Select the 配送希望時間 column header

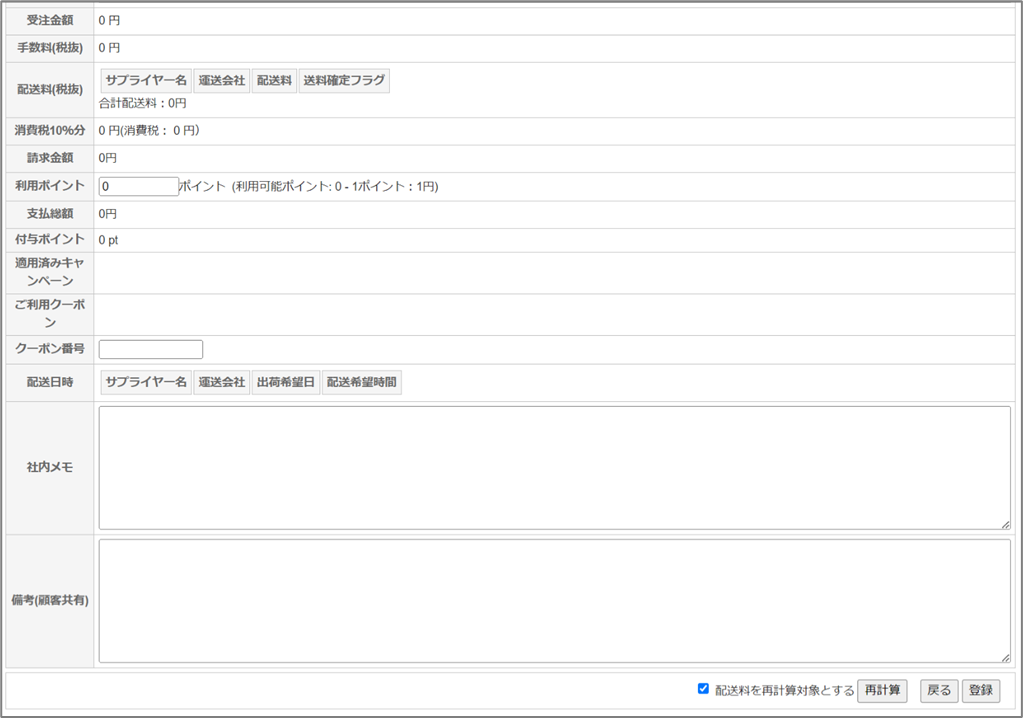tap(361, 383)
